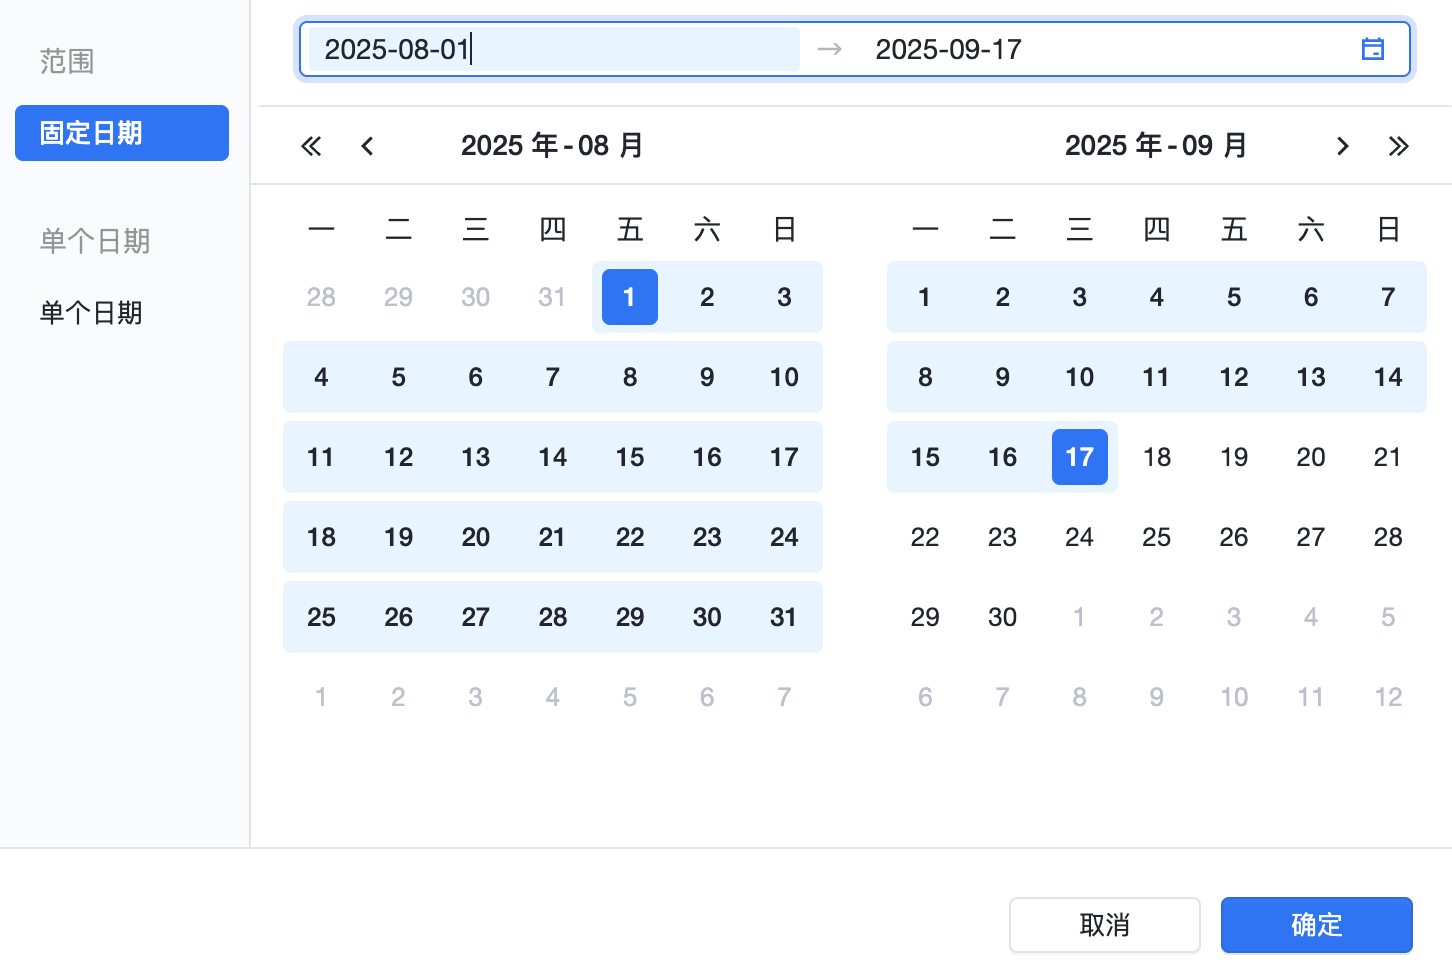Pick September 25 in right calendar

pyautogui.click(x=1156, y=537)
